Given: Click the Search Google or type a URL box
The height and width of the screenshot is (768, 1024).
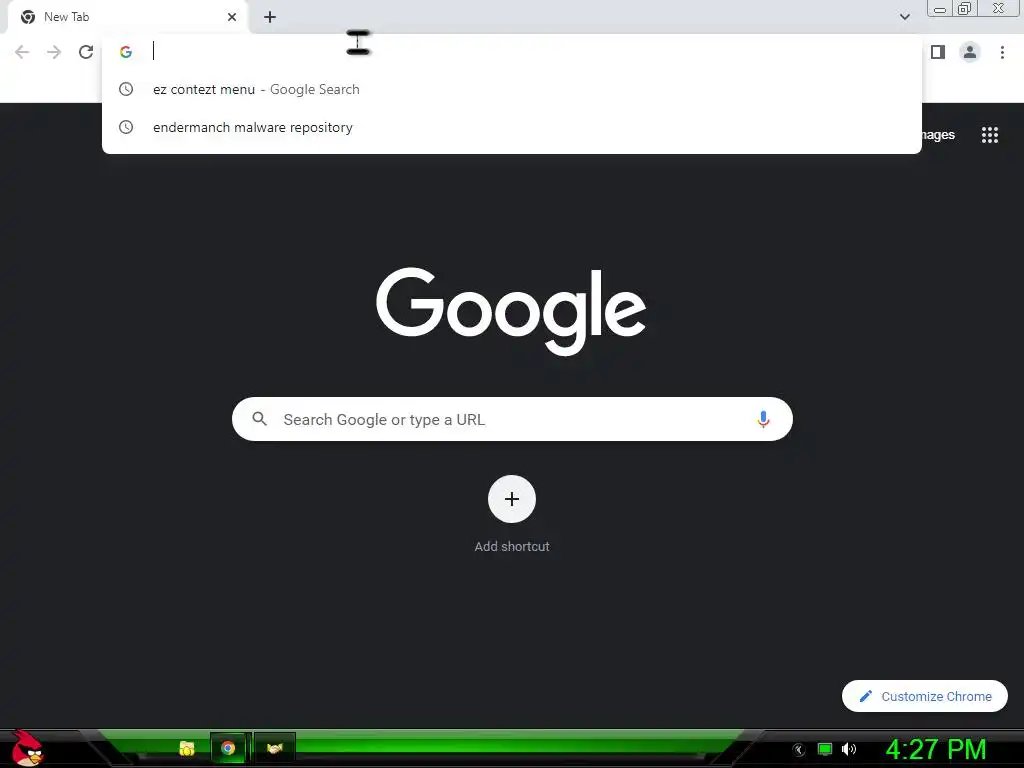Looking at the screenshot, I should tap(512, 419).
